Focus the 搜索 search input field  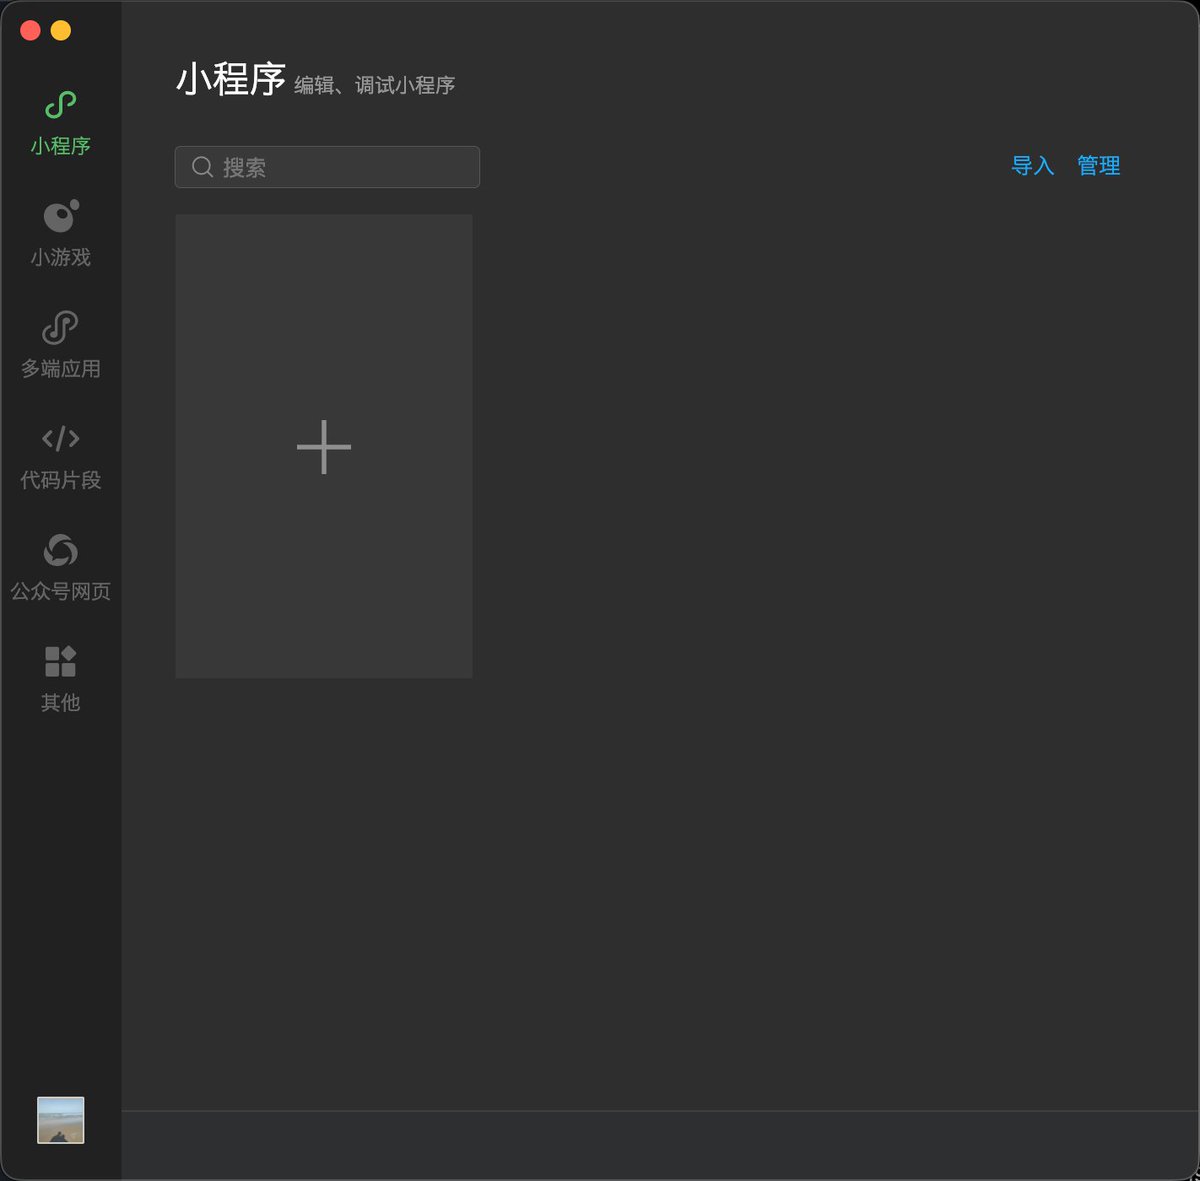point(327,167)
